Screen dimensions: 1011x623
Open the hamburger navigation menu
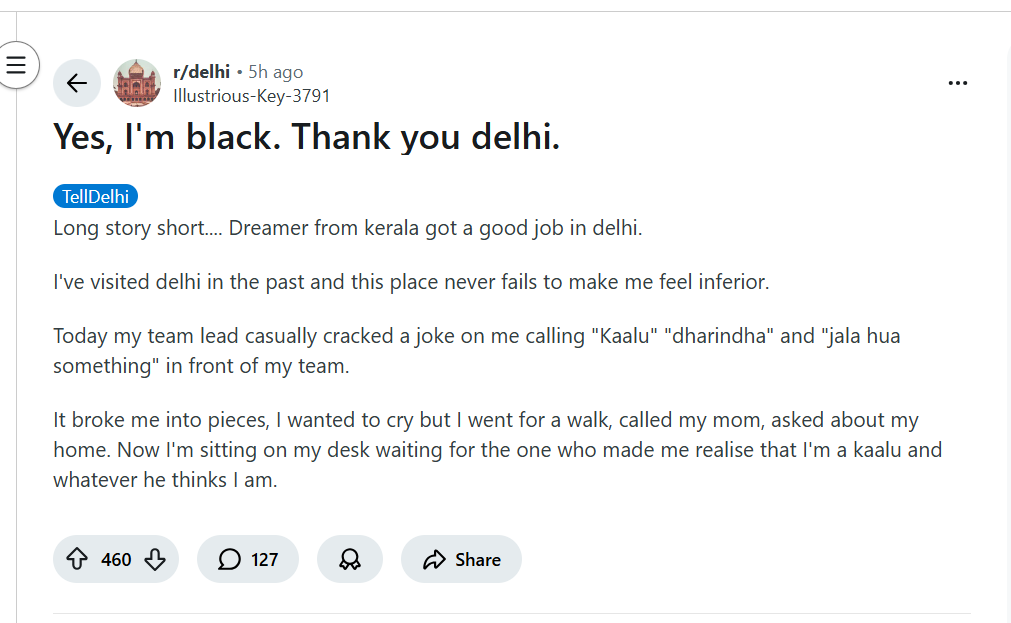[x=16, y=66]
